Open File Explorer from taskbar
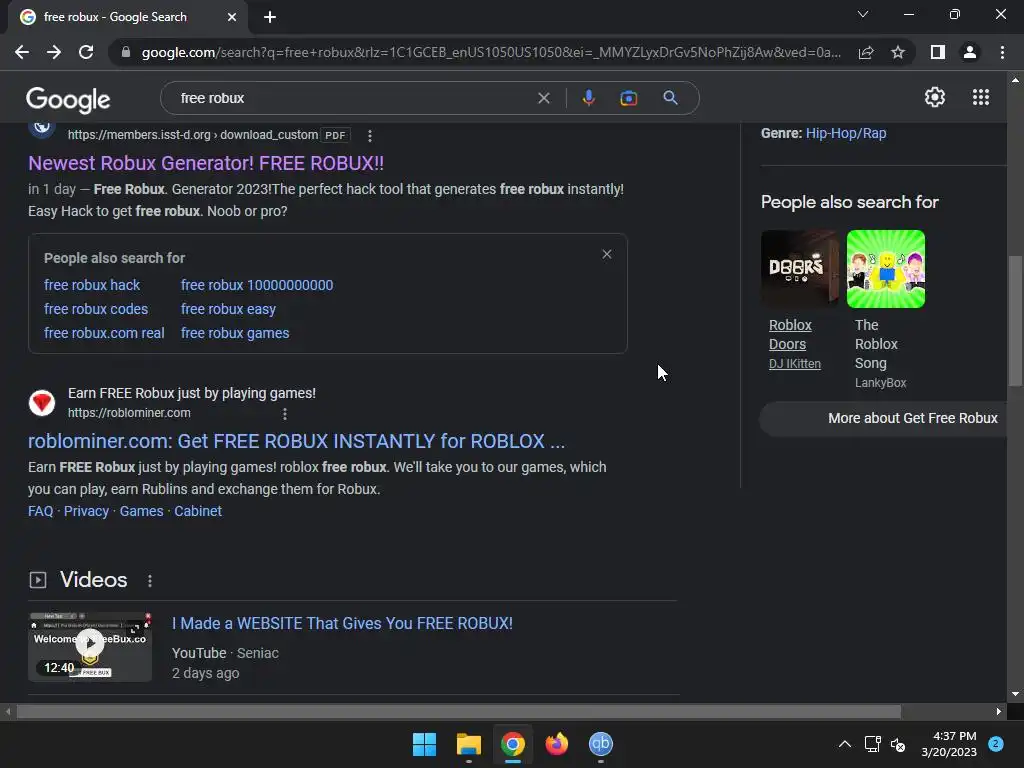1024x768 pixels. (x=468, y=744)
